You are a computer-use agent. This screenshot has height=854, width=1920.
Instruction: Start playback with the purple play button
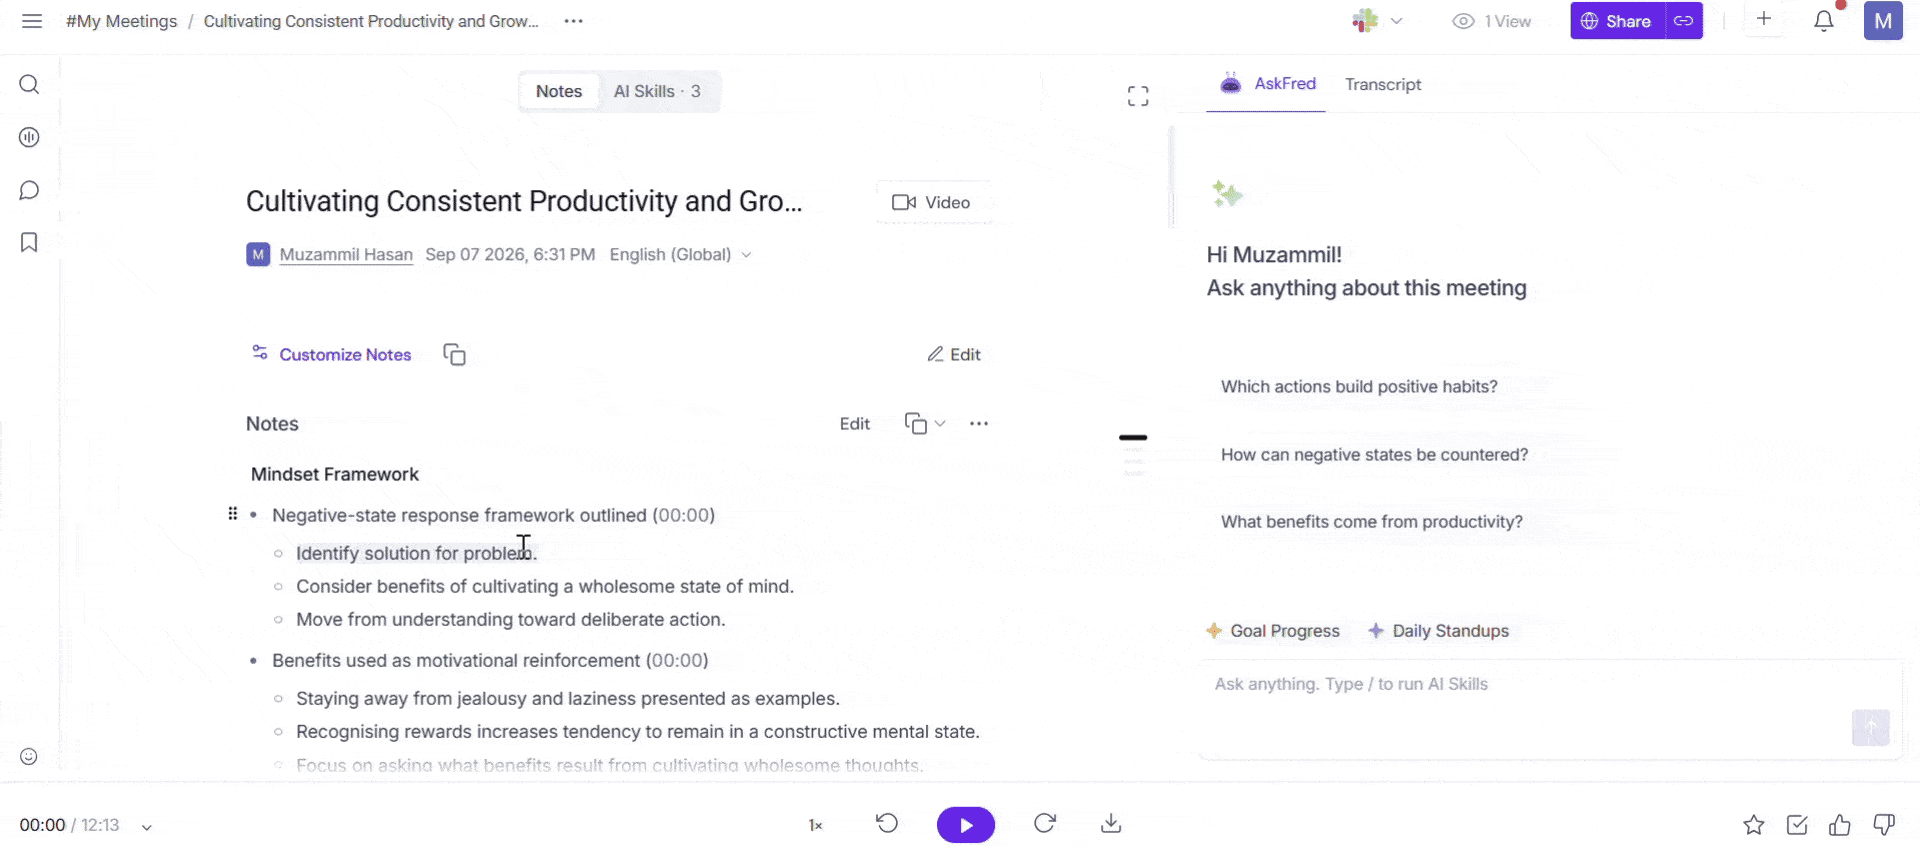click(x=965, y=825)
